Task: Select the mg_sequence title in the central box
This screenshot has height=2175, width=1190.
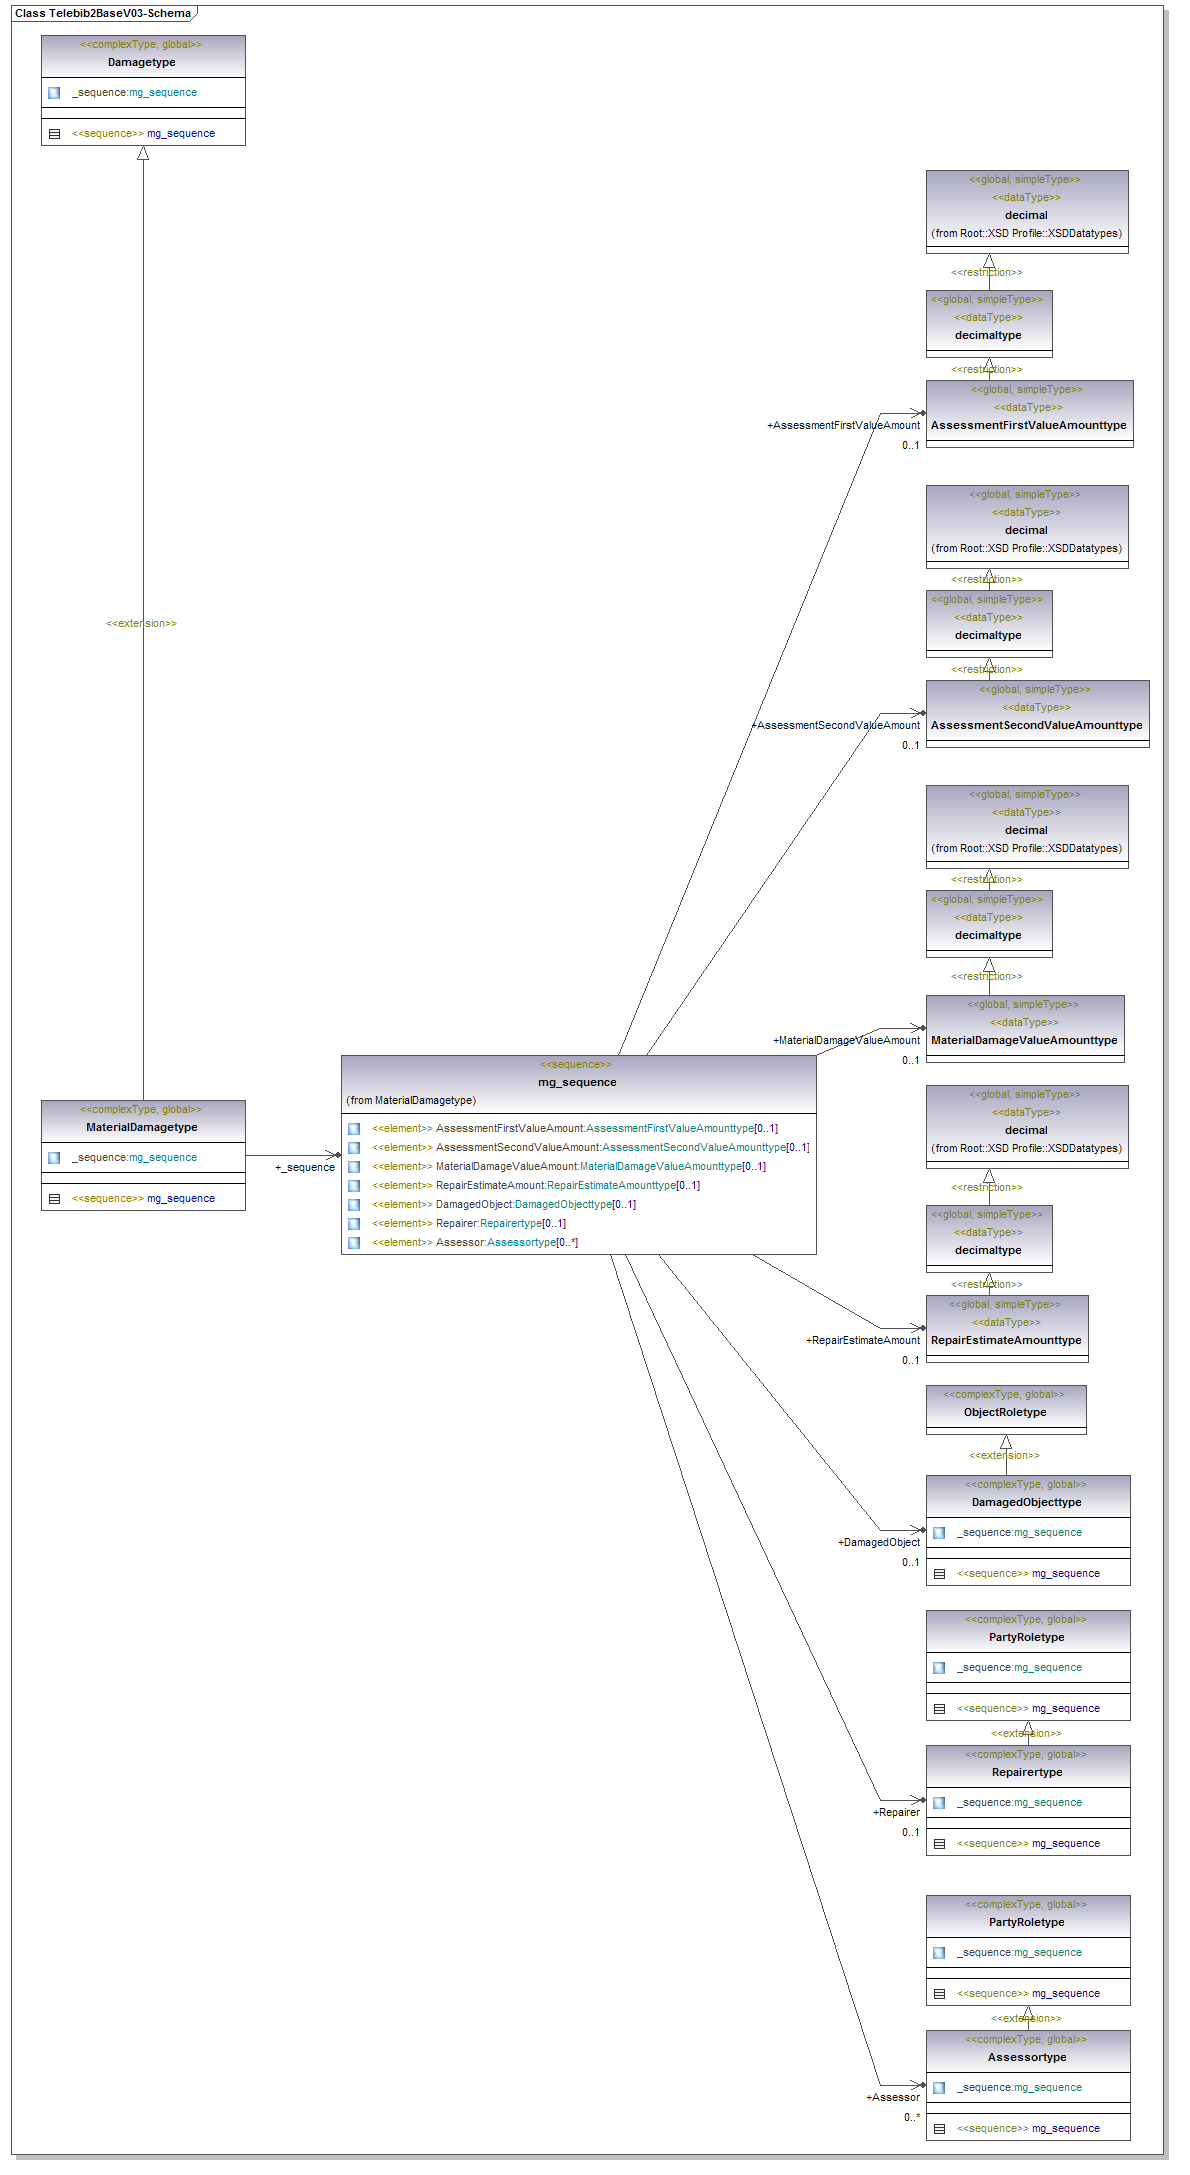Action: click(x=577, y=1082)
